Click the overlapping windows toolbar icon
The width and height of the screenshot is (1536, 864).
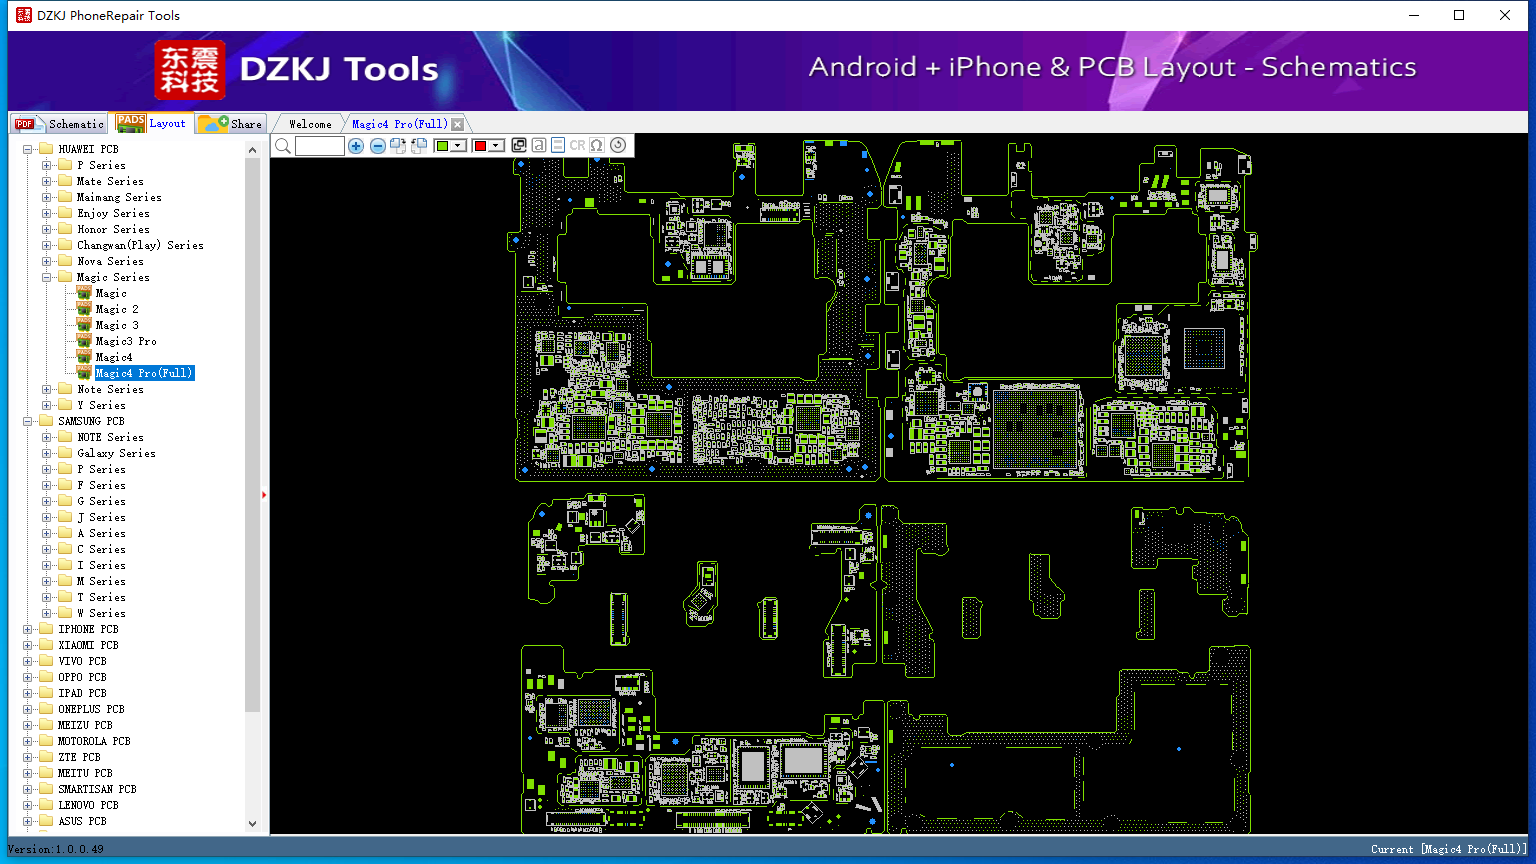click(519, 145)
